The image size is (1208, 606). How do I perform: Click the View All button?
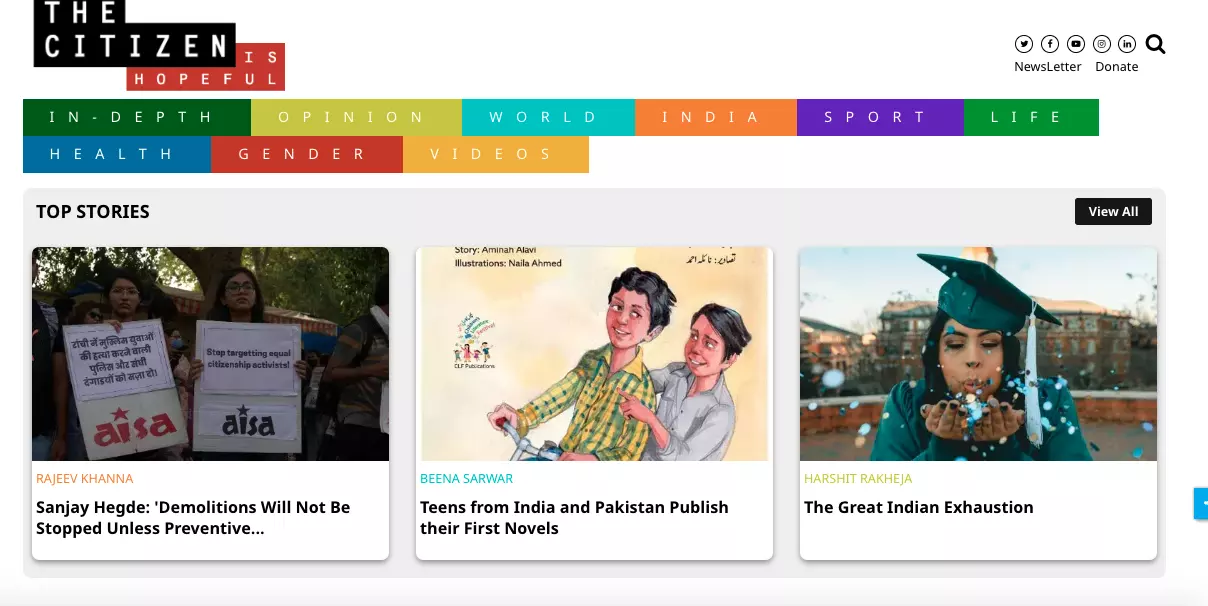point(1113,212)
